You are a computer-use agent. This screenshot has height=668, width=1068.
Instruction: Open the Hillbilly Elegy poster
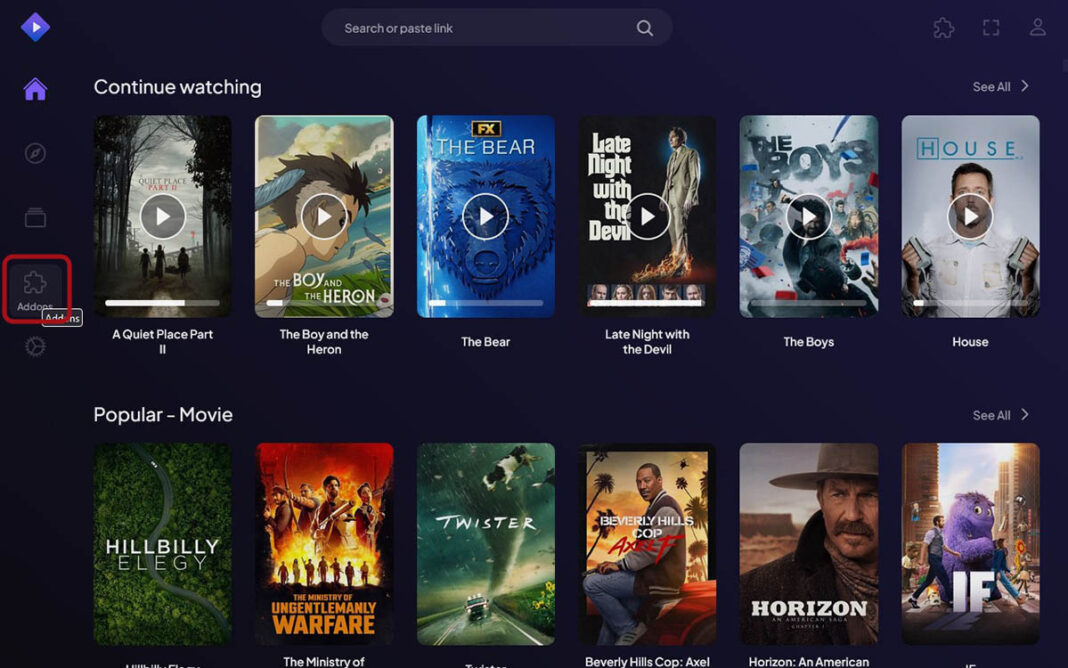[162, 543]
